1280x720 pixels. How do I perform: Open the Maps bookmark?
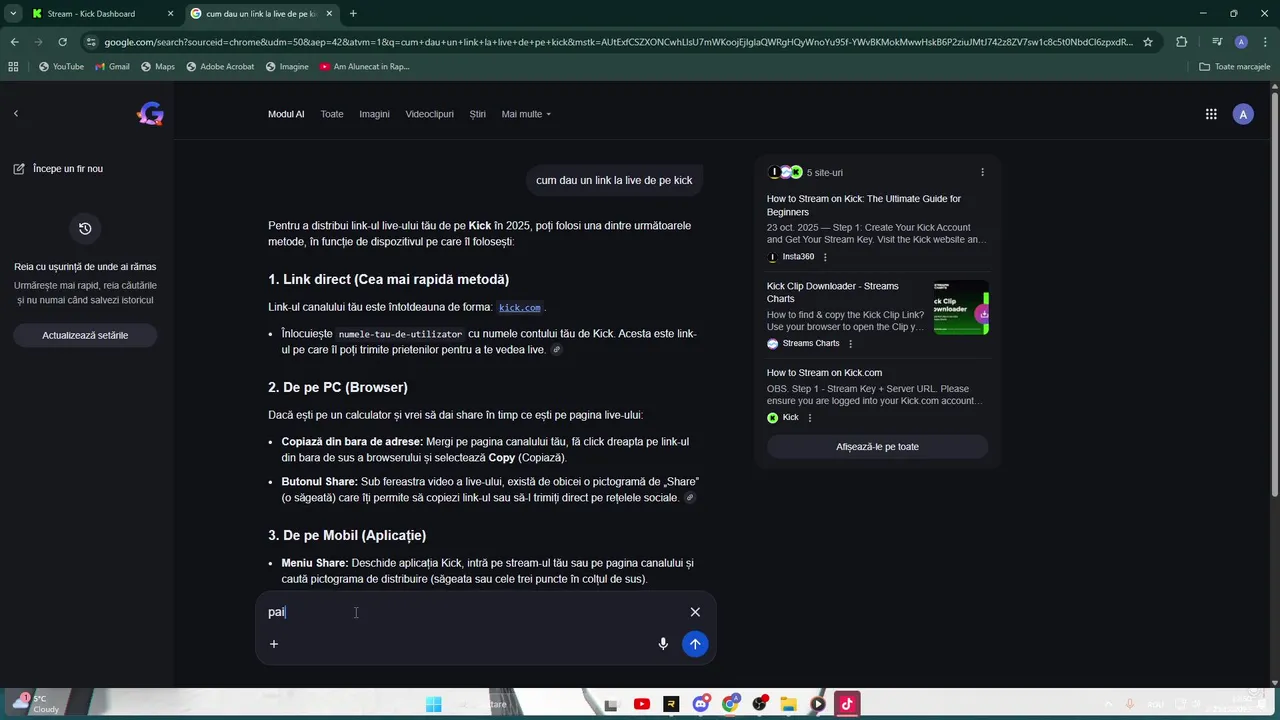158,67
